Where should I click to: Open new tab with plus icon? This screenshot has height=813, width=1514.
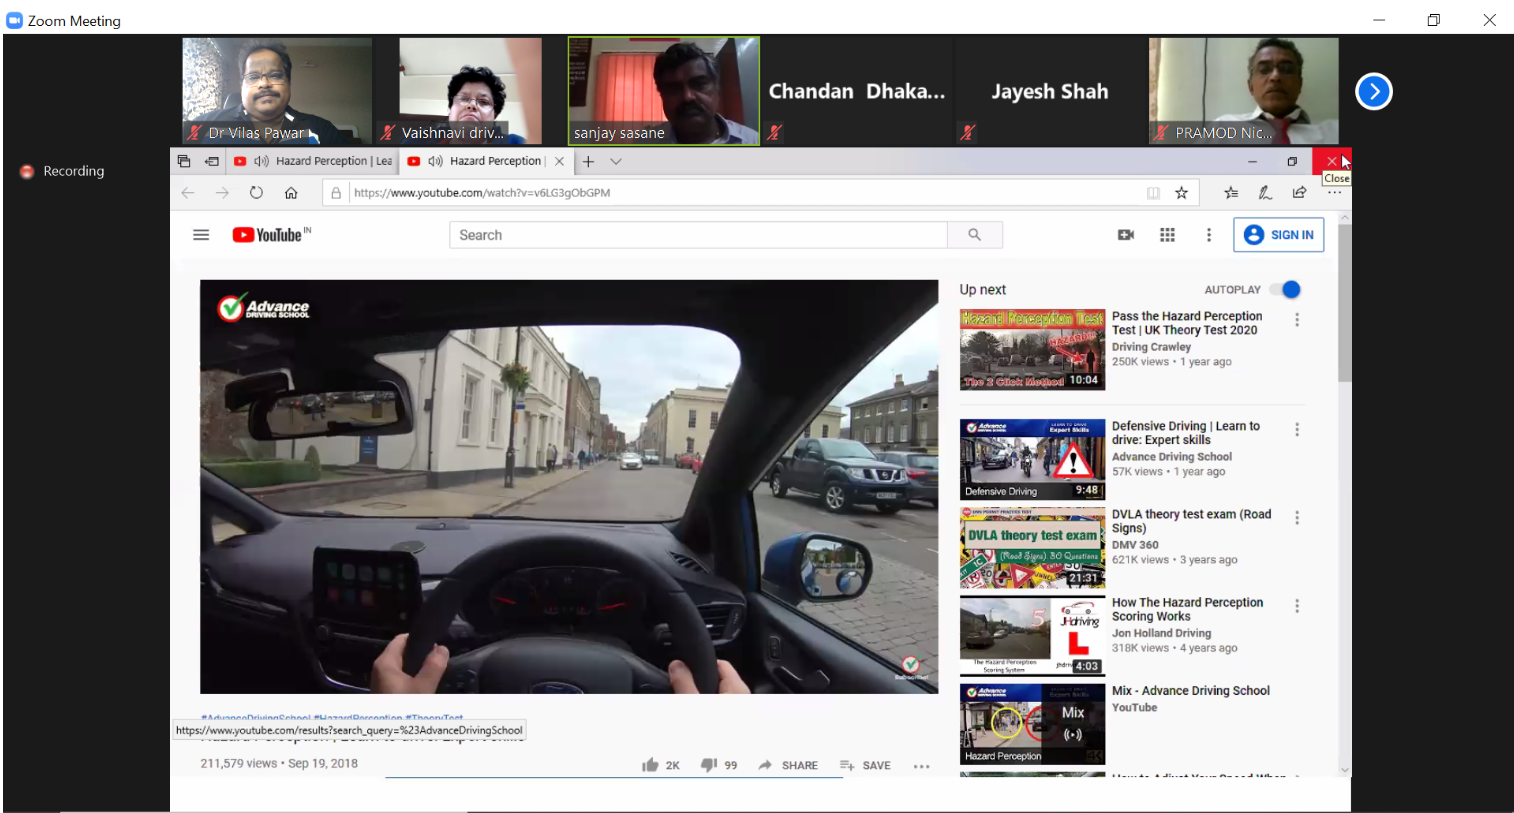coord(588,161)
